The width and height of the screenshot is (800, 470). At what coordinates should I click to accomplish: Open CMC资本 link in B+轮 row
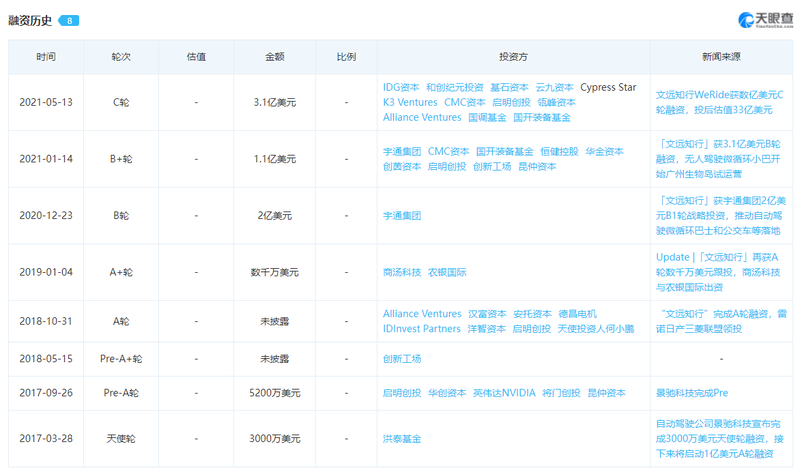click(448, 152)
